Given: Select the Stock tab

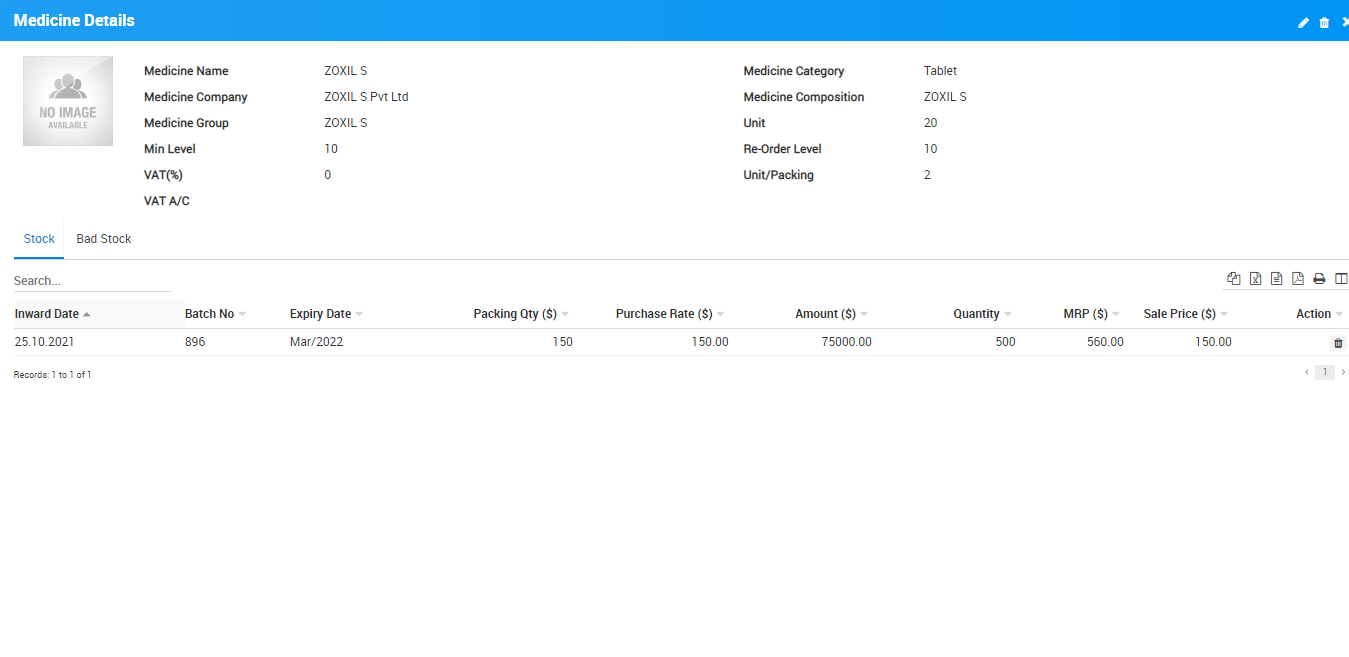Looking at the screenshot, I should (39, 239).
